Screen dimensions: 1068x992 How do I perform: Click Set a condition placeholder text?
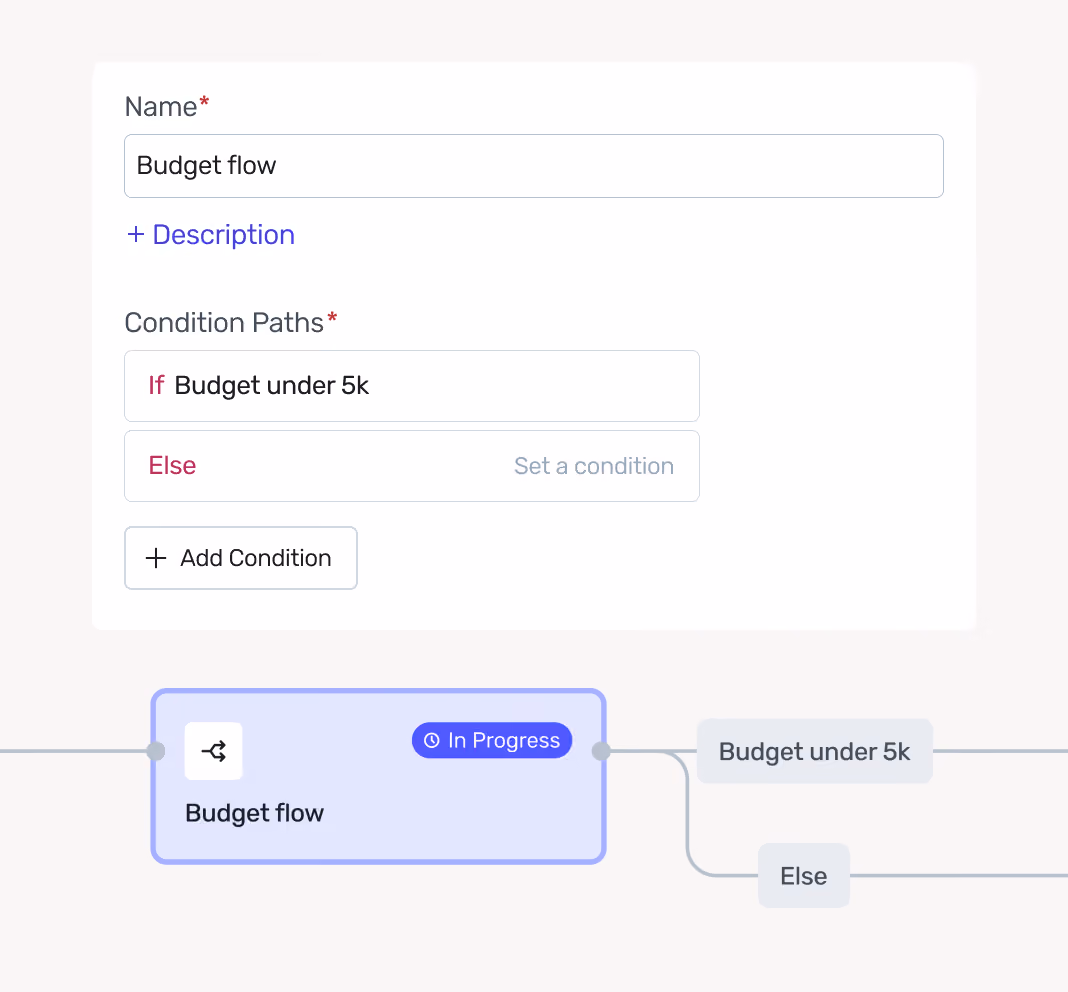tap(593, 466)
